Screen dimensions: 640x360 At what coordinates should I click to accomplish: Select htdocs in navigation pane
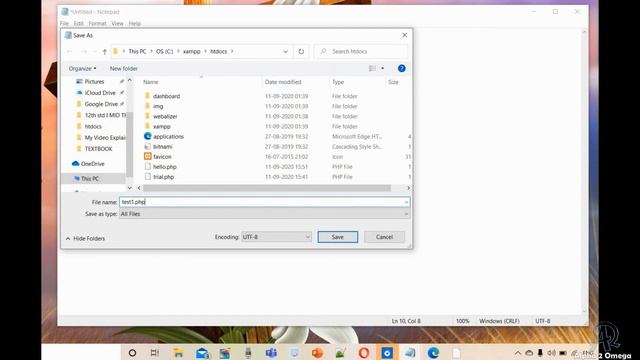coord(93,127)
